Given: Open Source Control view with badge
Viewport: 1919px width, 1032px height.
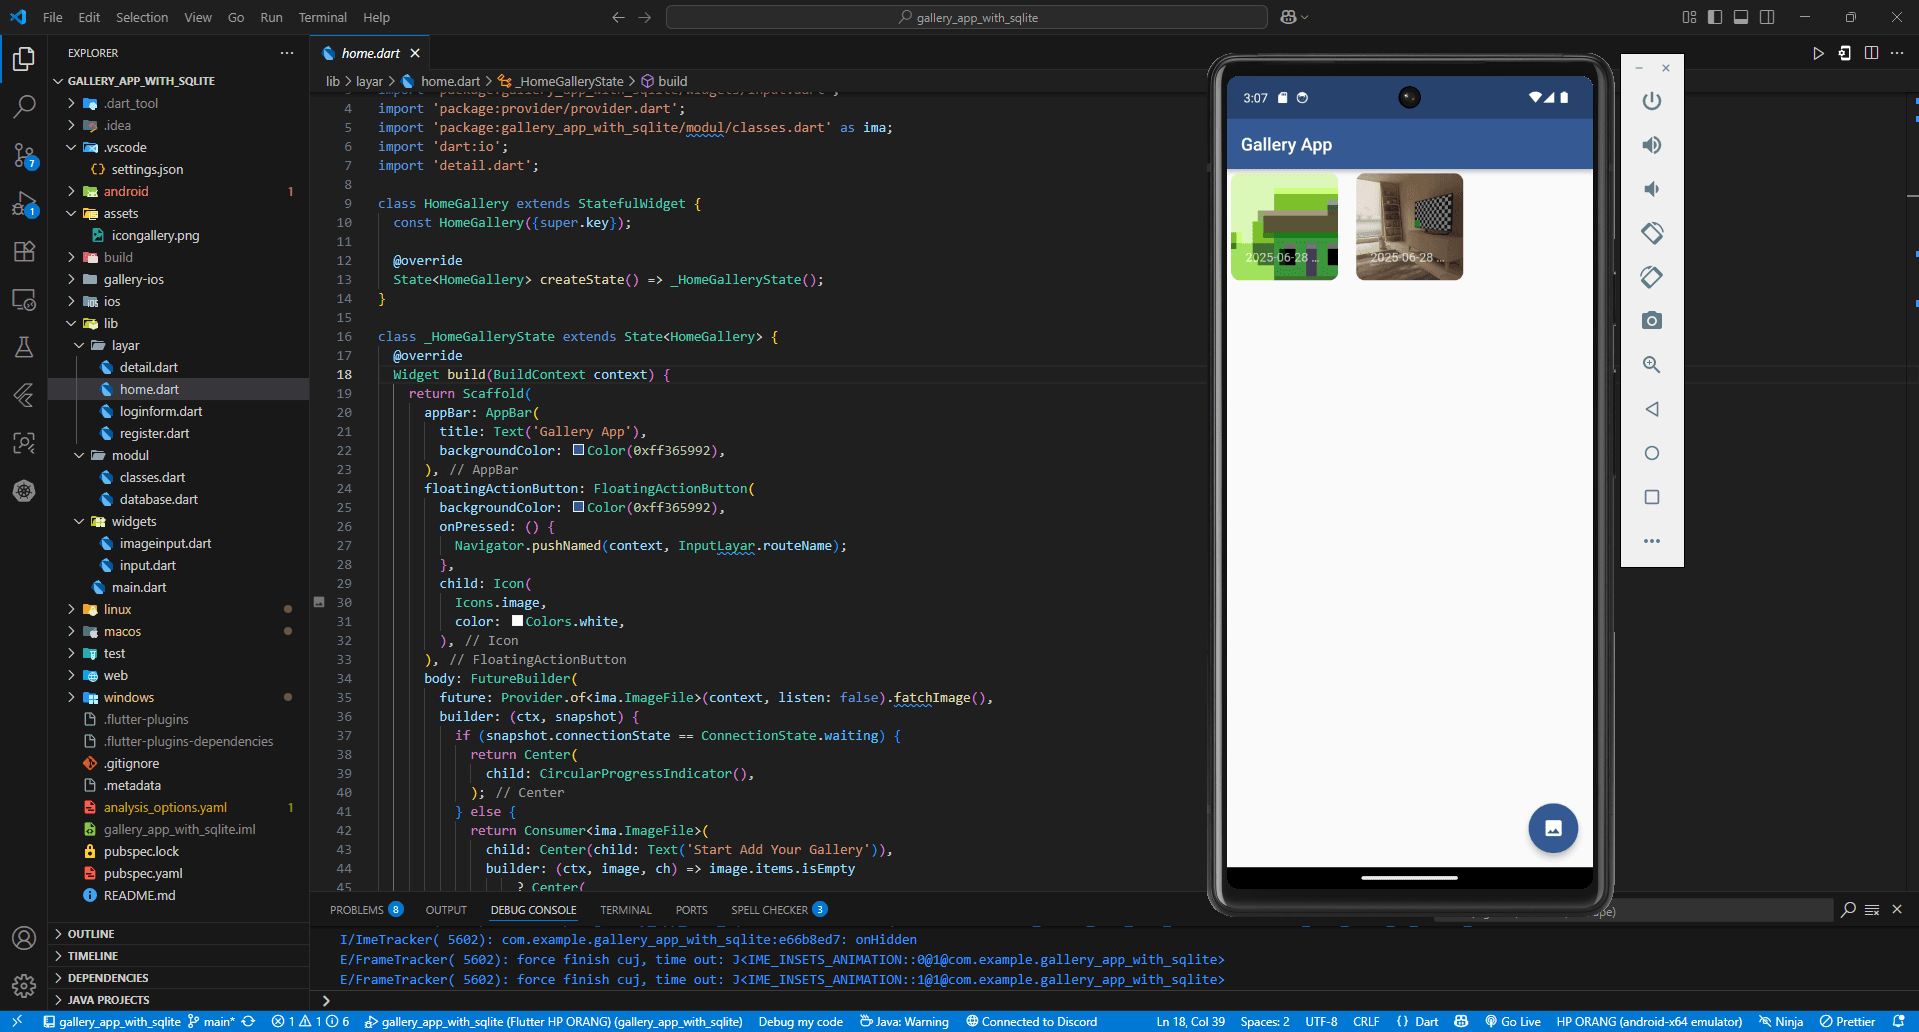Looking at the screenshot, I should (x=24, y=155).
